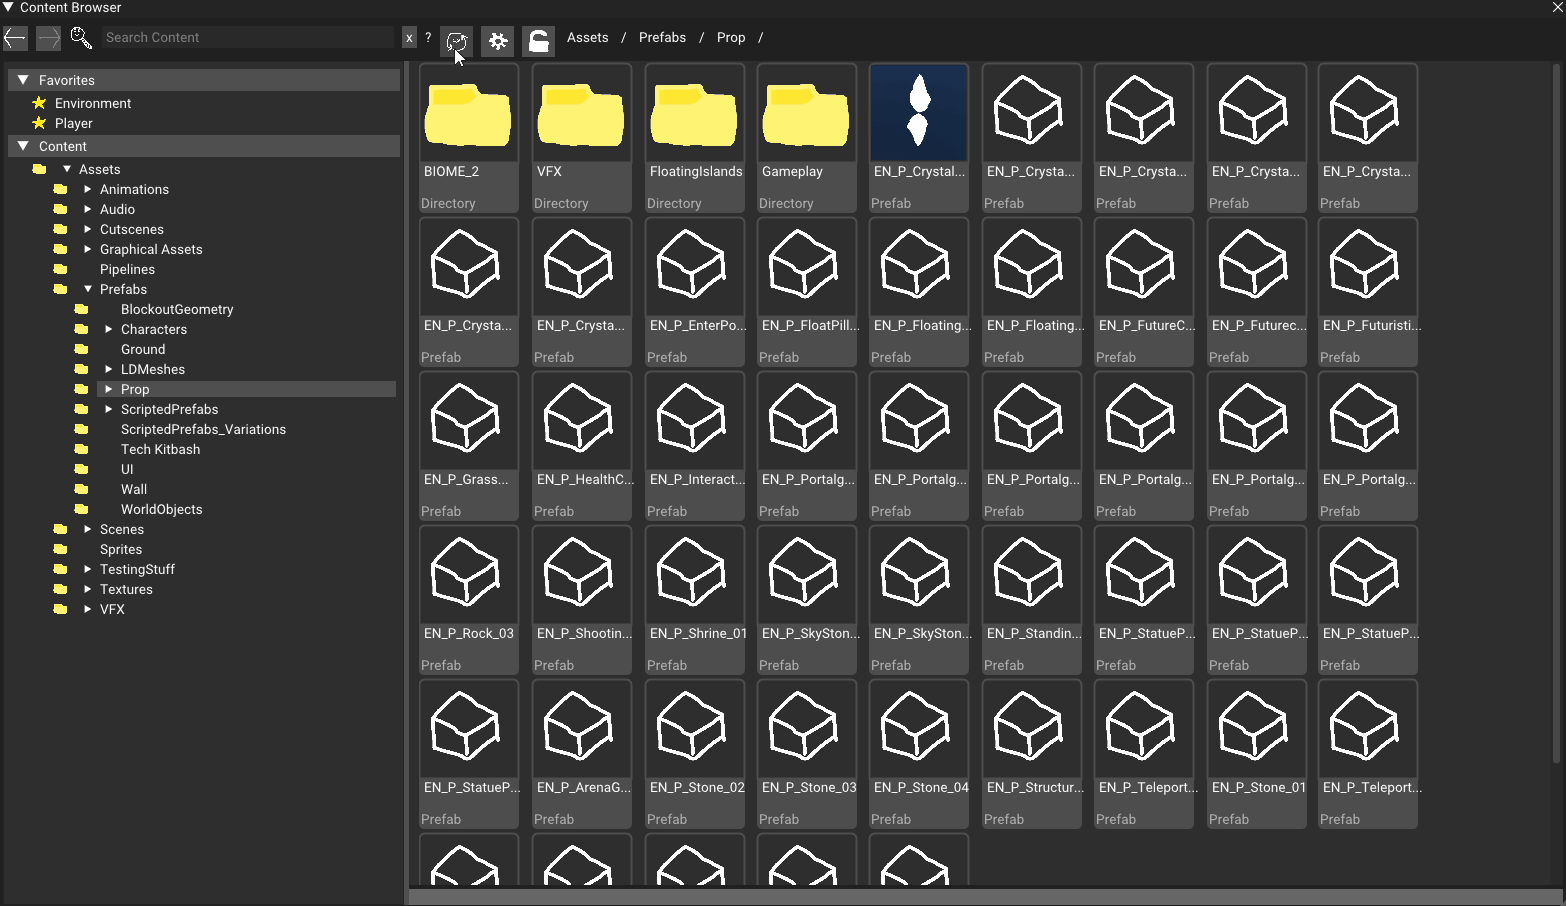
Task: Click the magnifying glass search icon
Action: 81,38
